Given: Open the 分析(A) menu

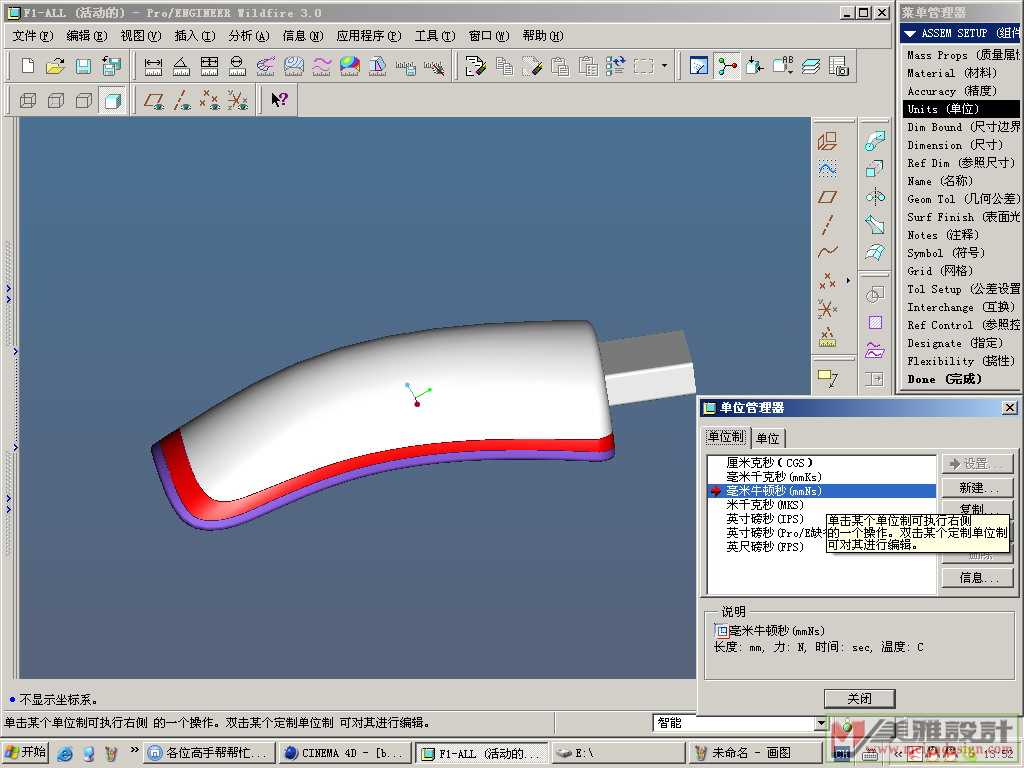Looking at the screenshot, I should 249,36.
